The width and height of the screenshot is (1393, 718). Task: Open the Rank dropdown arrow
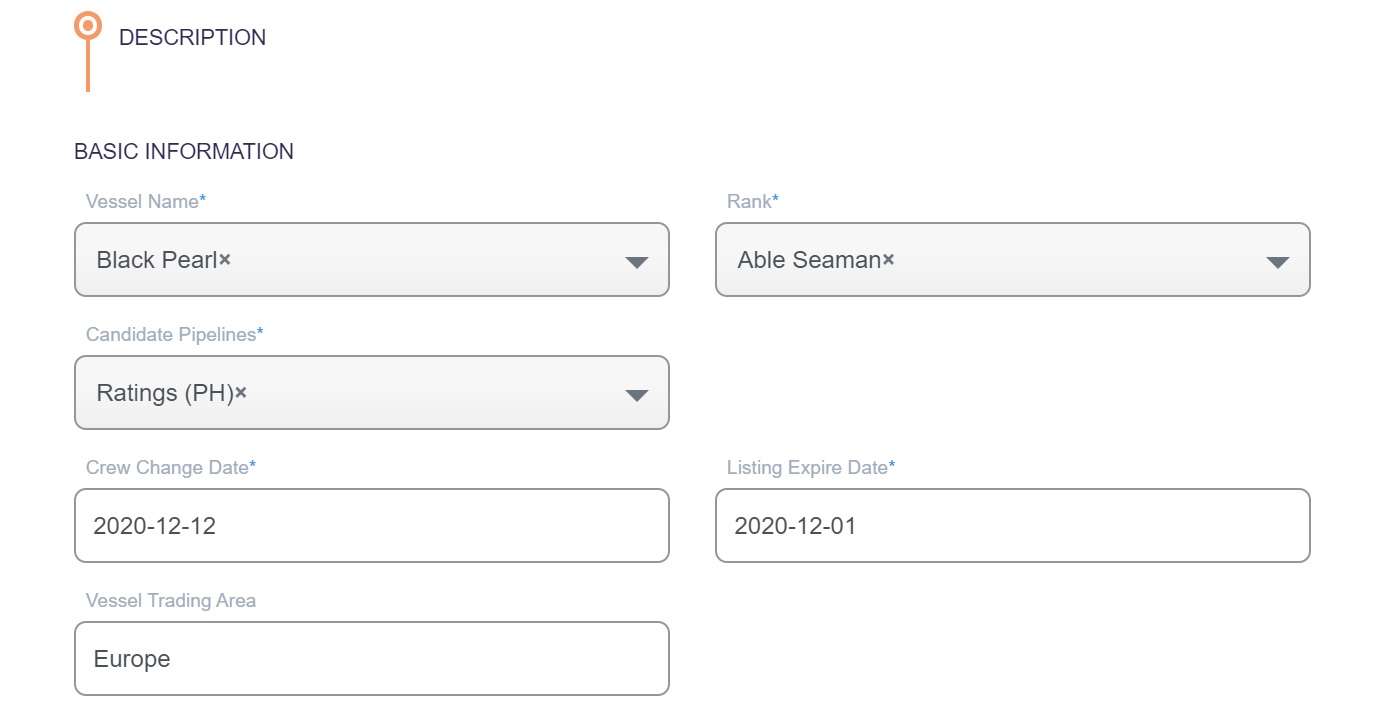click(x=1277, y=262)
